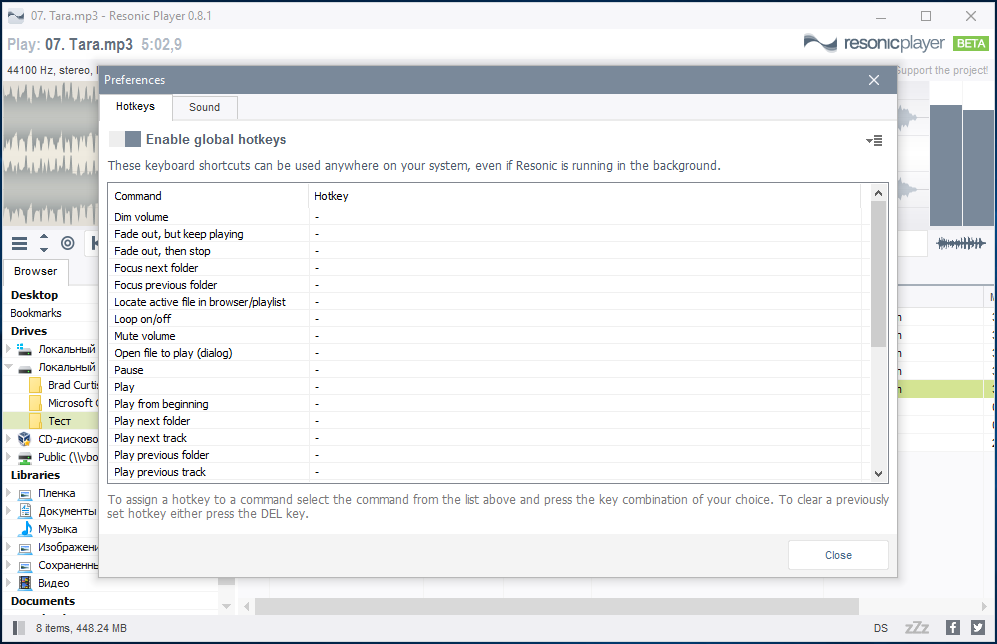Click the Музыка library icon
The width and height of the screenshot is (997, 644).
pos(25,528)
